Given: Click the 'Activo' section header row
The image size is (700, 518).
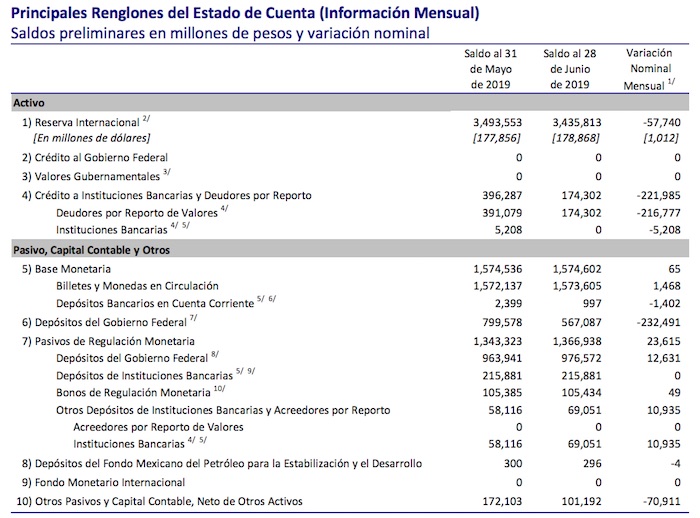Looking at the screenshot, I should coord(29,102).
